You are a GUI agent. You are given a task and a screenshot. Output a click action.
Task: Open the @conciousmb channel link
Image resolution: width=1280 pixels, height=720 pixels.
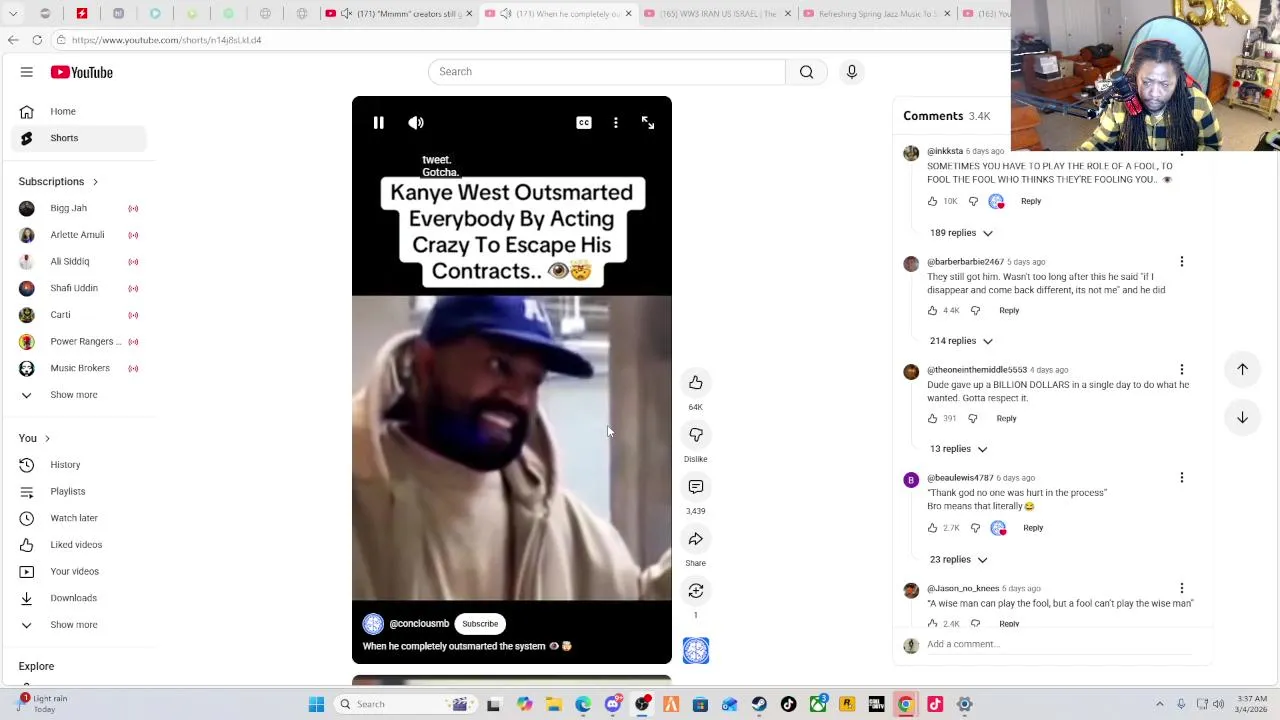pyautogui.click(x=419, y=624)
